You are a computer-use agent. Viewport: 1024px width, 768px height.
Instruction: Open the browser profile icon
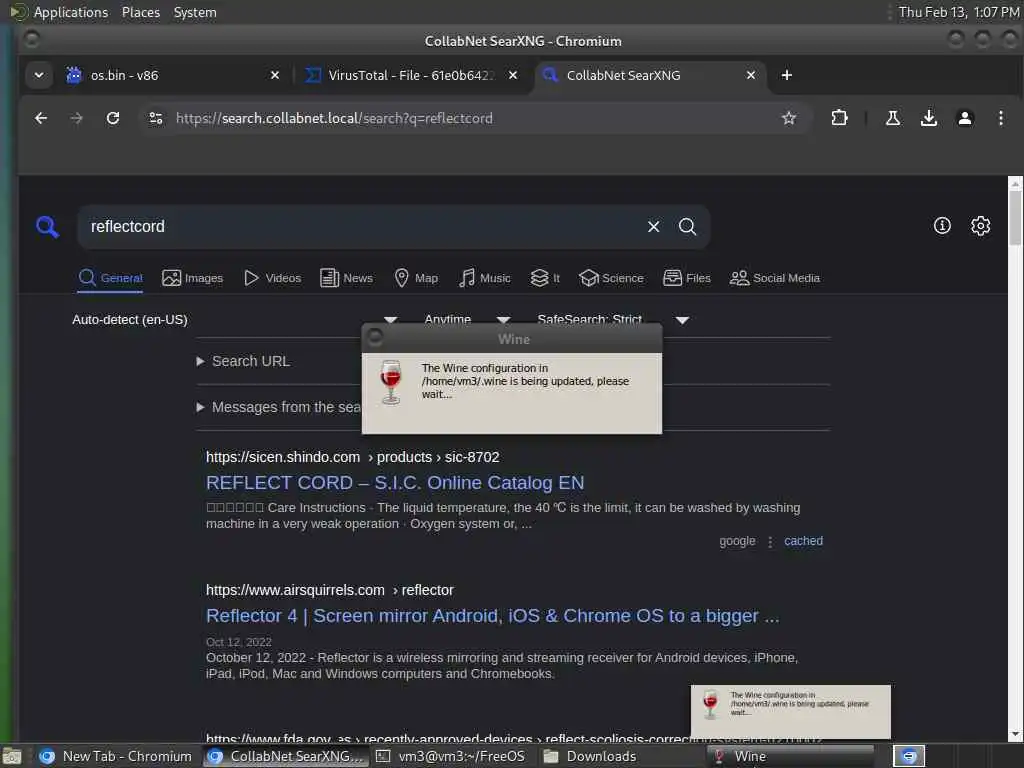point(965,118)
